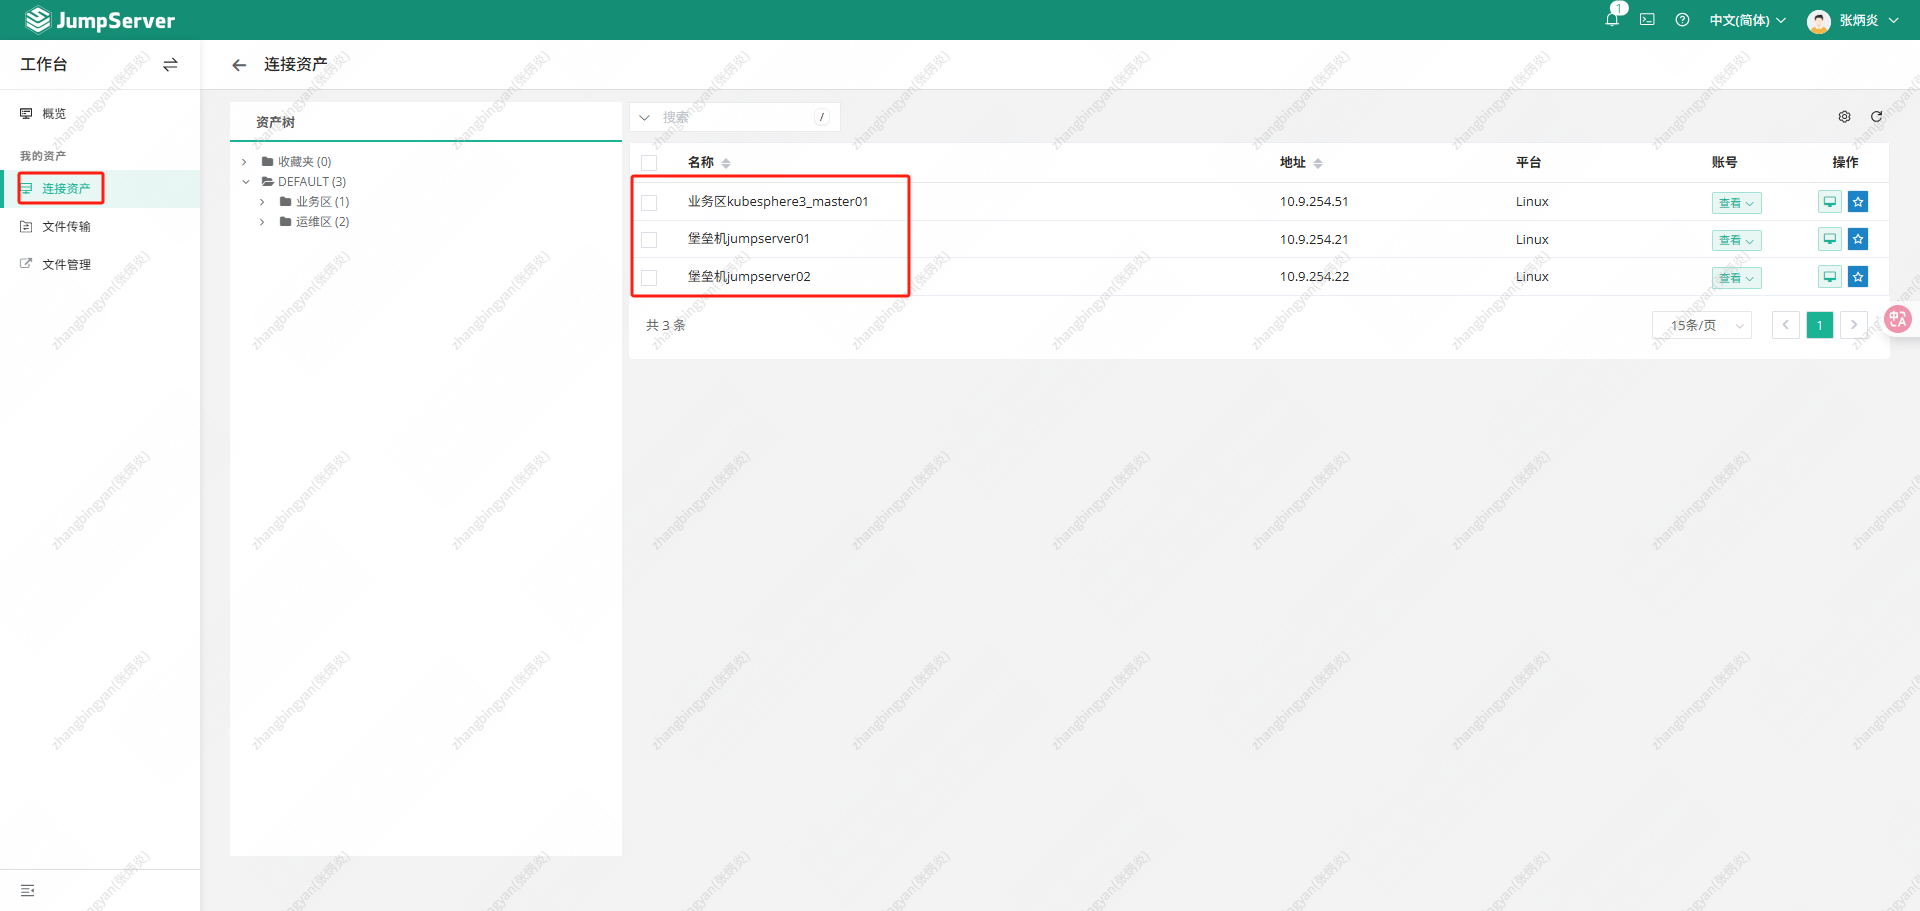The image size is (1920, 911).
Task: Open the help question-mark icon
Action: click(x=1682, y=20)
